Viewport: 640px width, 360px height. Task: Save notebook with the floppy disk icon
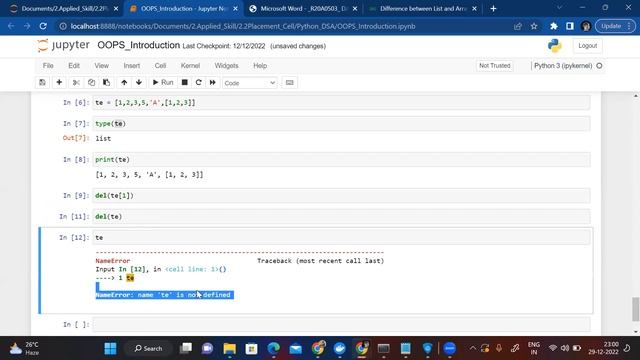tap(42, 82)
